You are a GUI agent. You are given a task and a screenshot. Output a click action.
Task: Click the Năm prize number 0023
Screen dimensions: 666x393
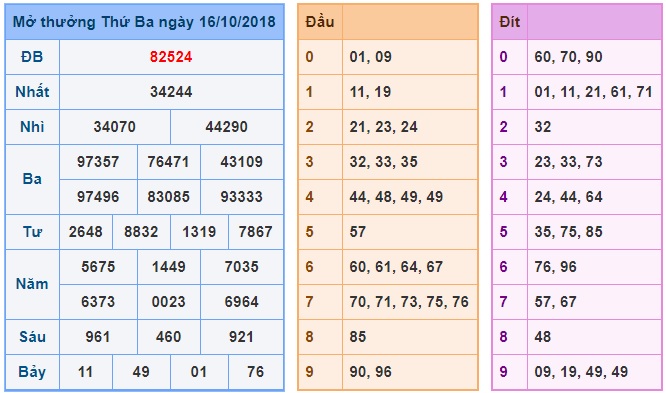coord(169,302)
